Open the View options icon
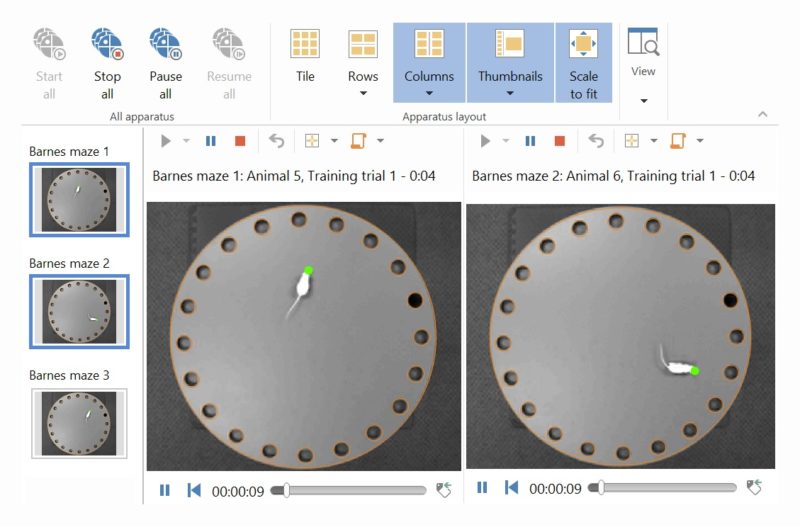This screenshot has height=527, width=800. click(643, 42)
